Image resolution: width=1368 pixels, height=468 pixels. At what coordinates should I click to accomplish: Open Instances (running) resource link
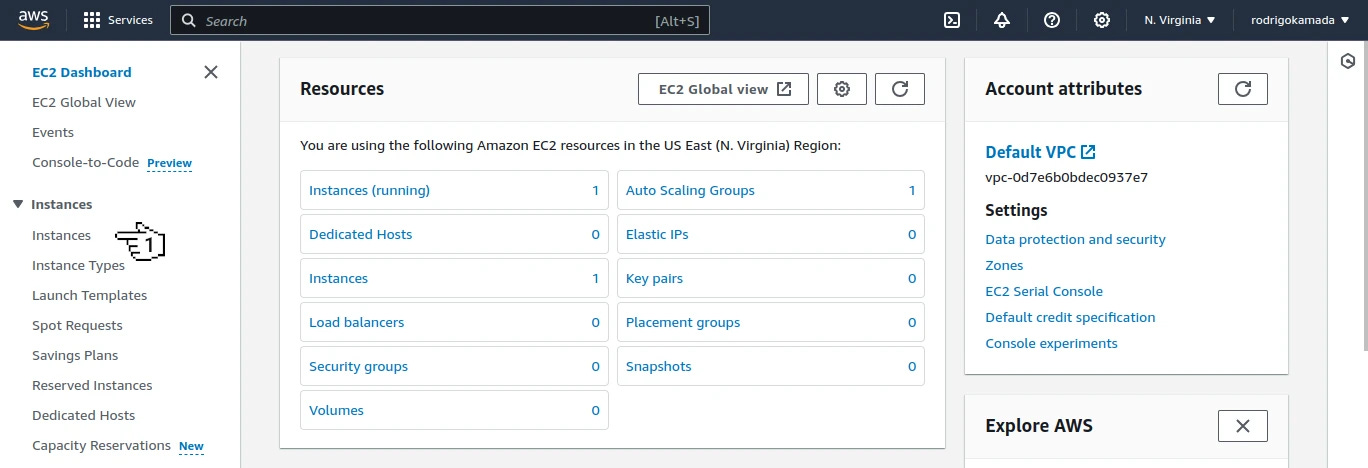369,190
